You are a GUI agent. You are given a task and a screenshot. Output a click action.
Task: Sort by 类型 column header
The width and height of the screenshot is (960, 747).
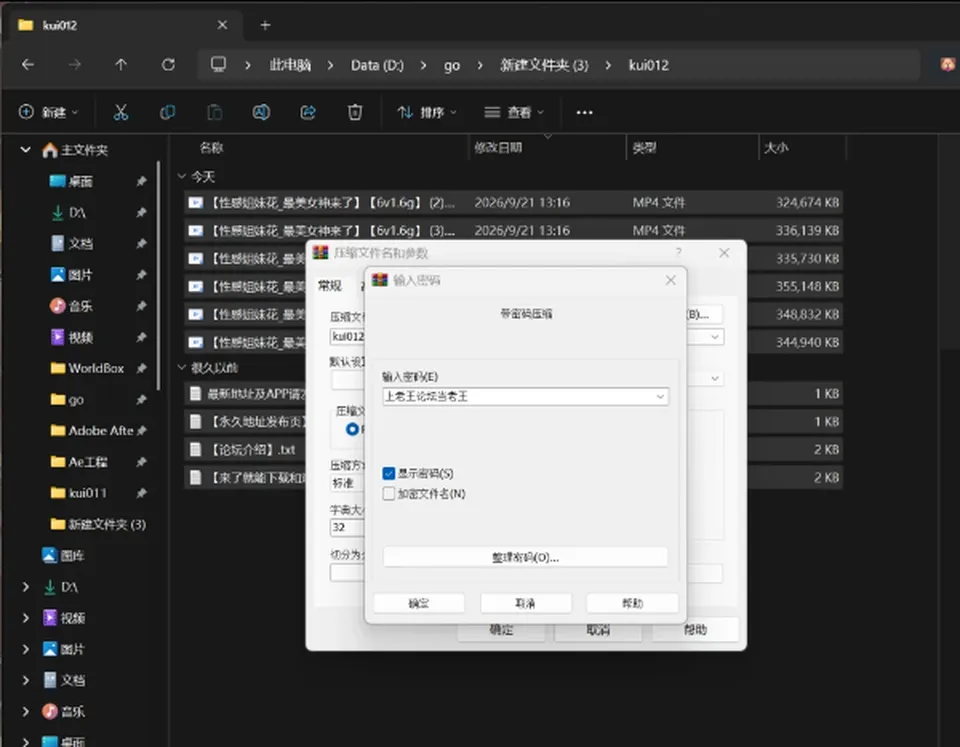point(645,148)
